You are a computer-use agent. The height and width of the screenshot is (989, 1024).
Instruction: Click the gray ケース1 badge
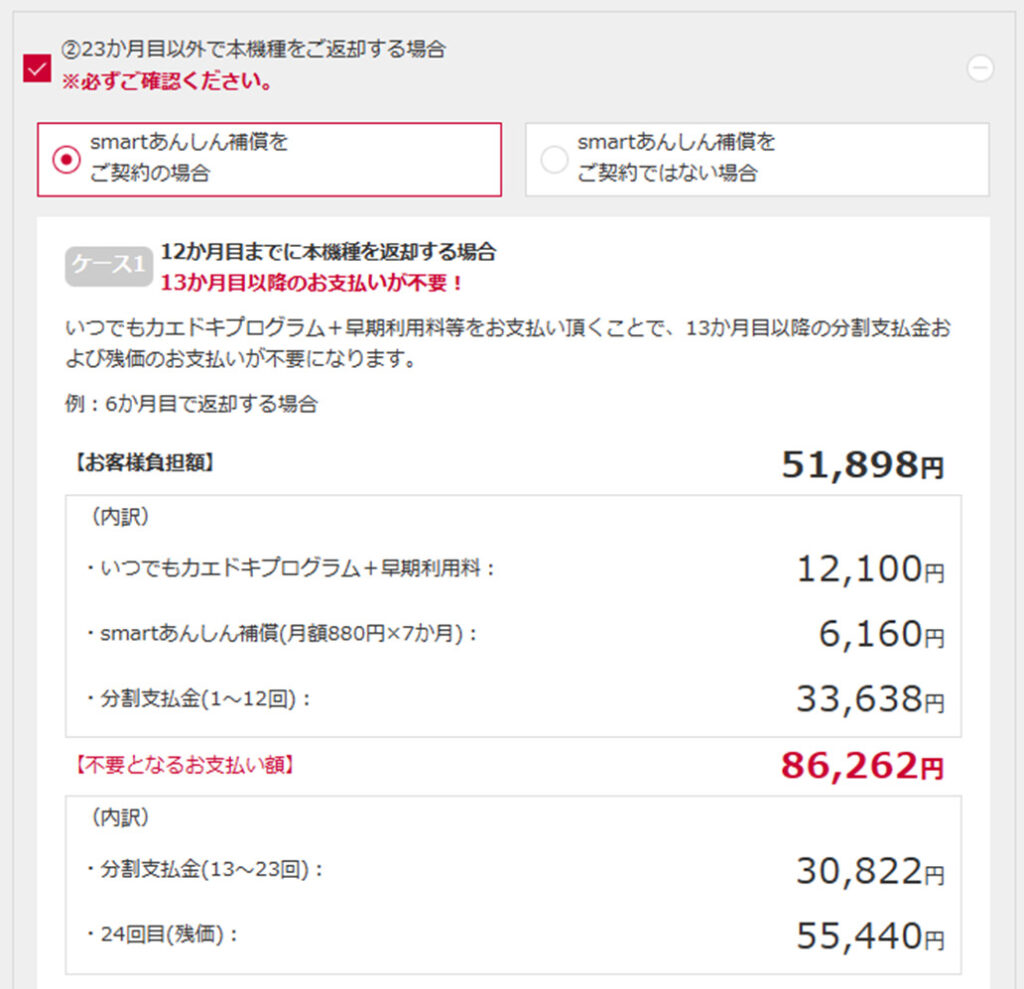[x=108, y=266]
